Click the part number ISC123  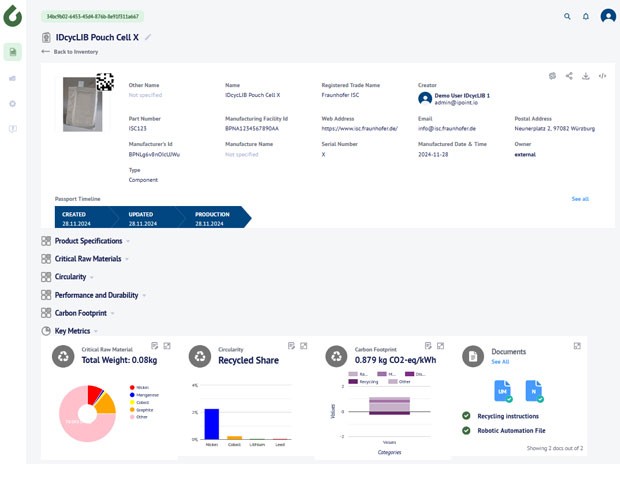(138, 128)
